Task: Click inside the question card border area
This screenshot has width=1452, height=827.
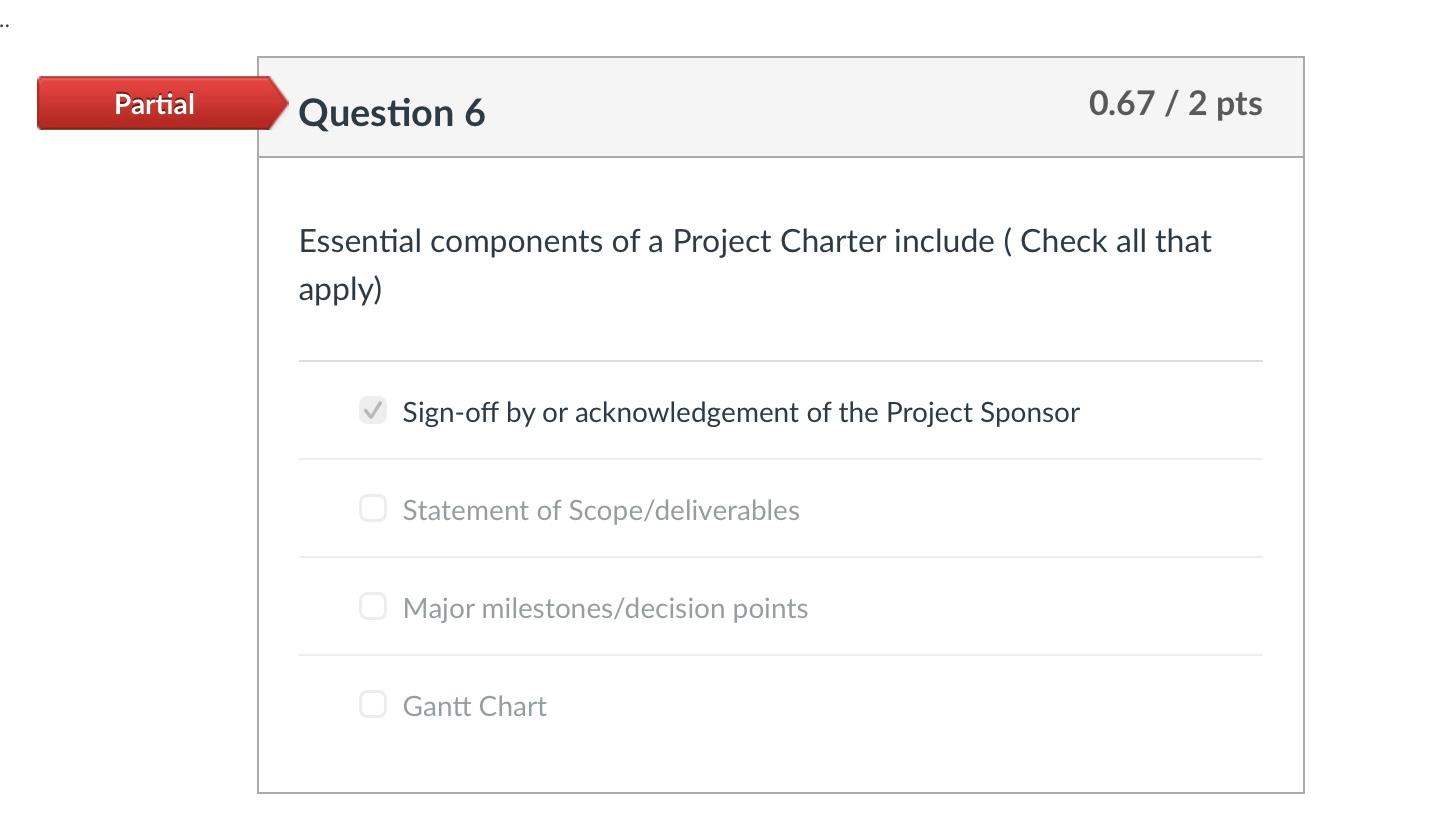Action: (x=780, y=760)
